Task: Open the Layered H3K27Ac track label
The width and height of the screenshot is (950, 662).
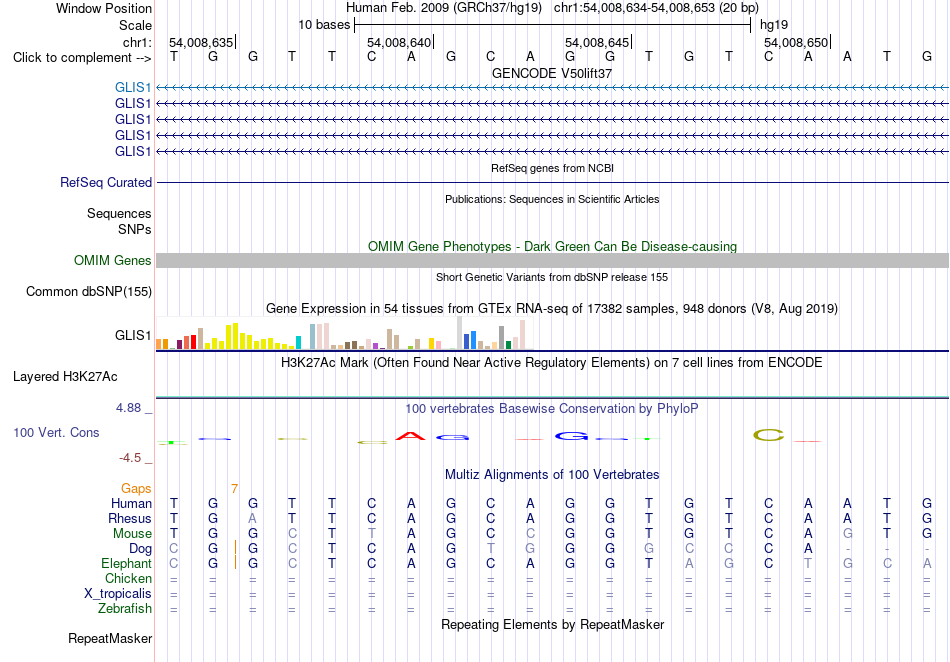Action: click(65, 377)
